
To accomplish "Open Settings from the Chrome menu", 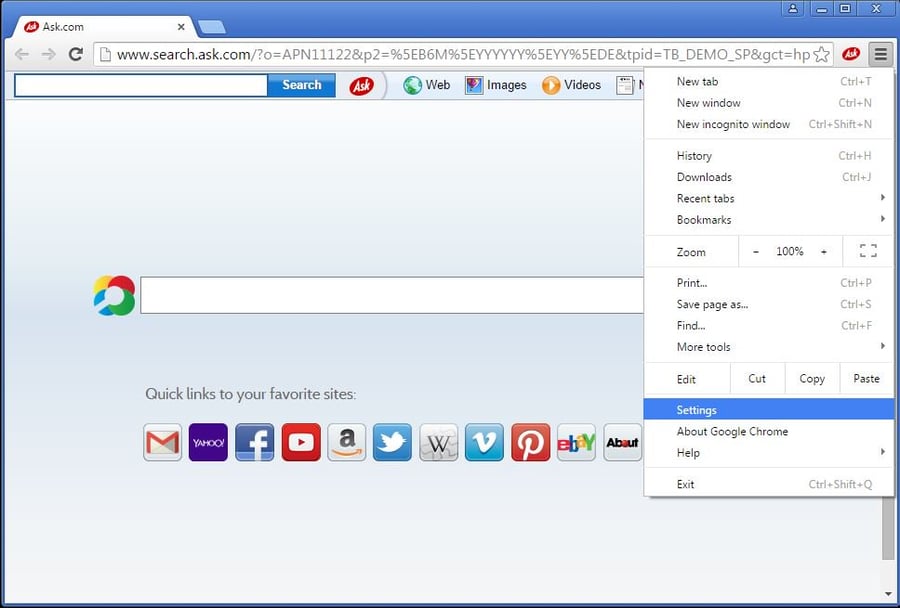I will click(x=696, y=410).
